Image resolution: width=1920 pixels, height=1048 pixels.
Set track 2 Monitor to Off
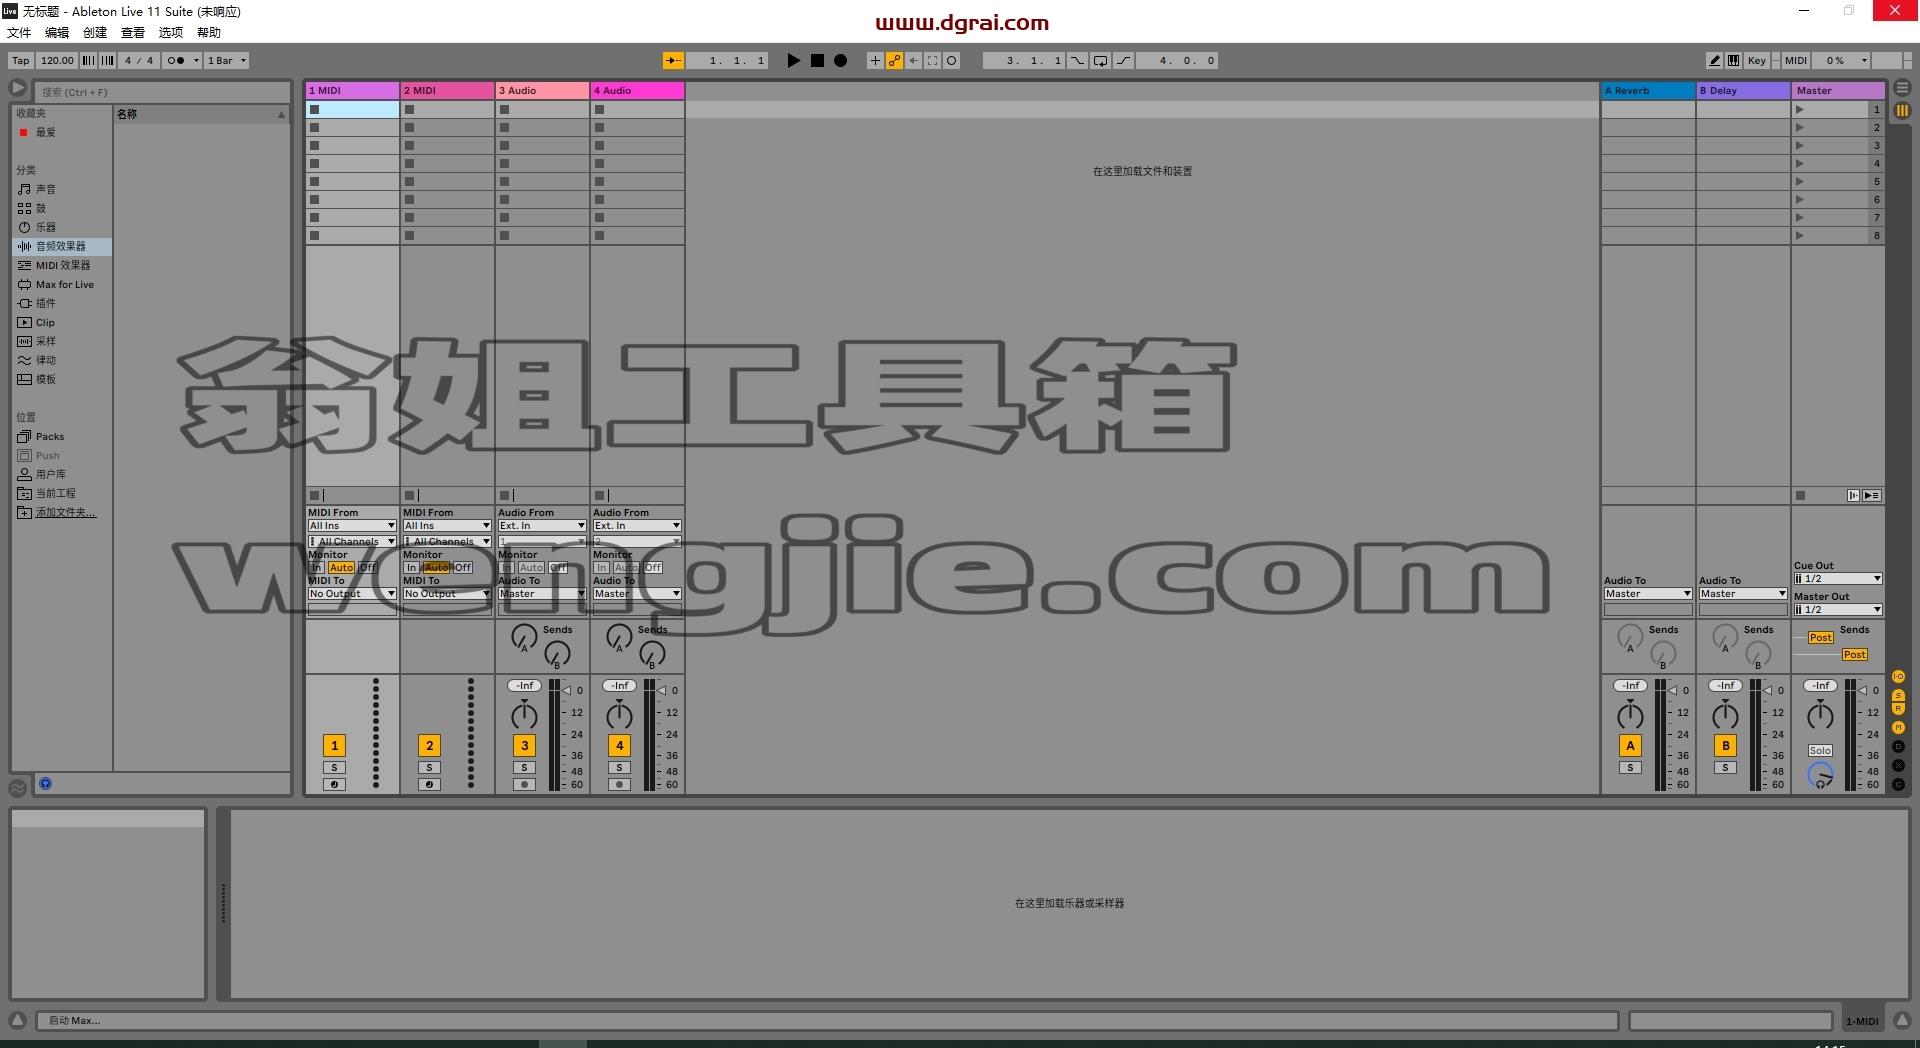[463, 567]
